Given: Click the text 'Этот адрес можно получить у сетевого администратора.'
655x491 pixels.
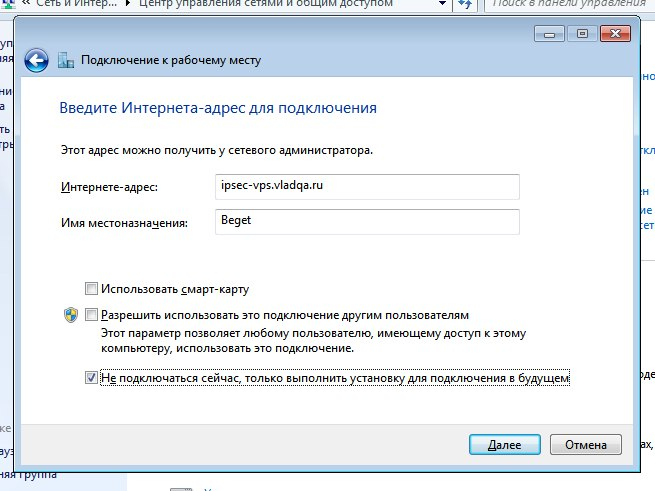Looking at the screenshot, I should pos(217,150).
